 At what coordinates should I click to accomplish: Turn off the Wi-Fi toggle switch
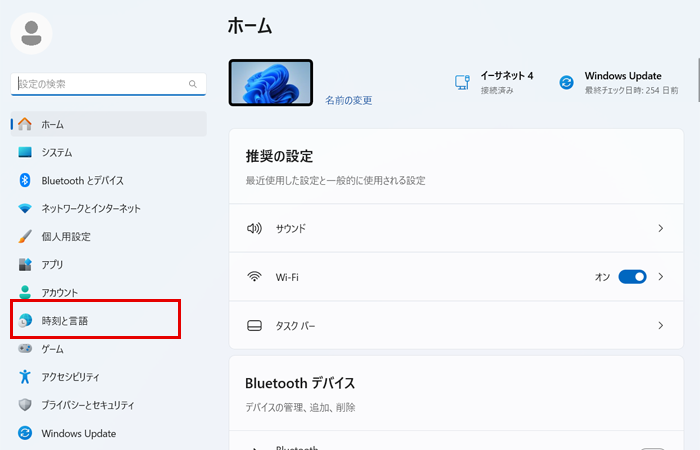pos(632,277)
